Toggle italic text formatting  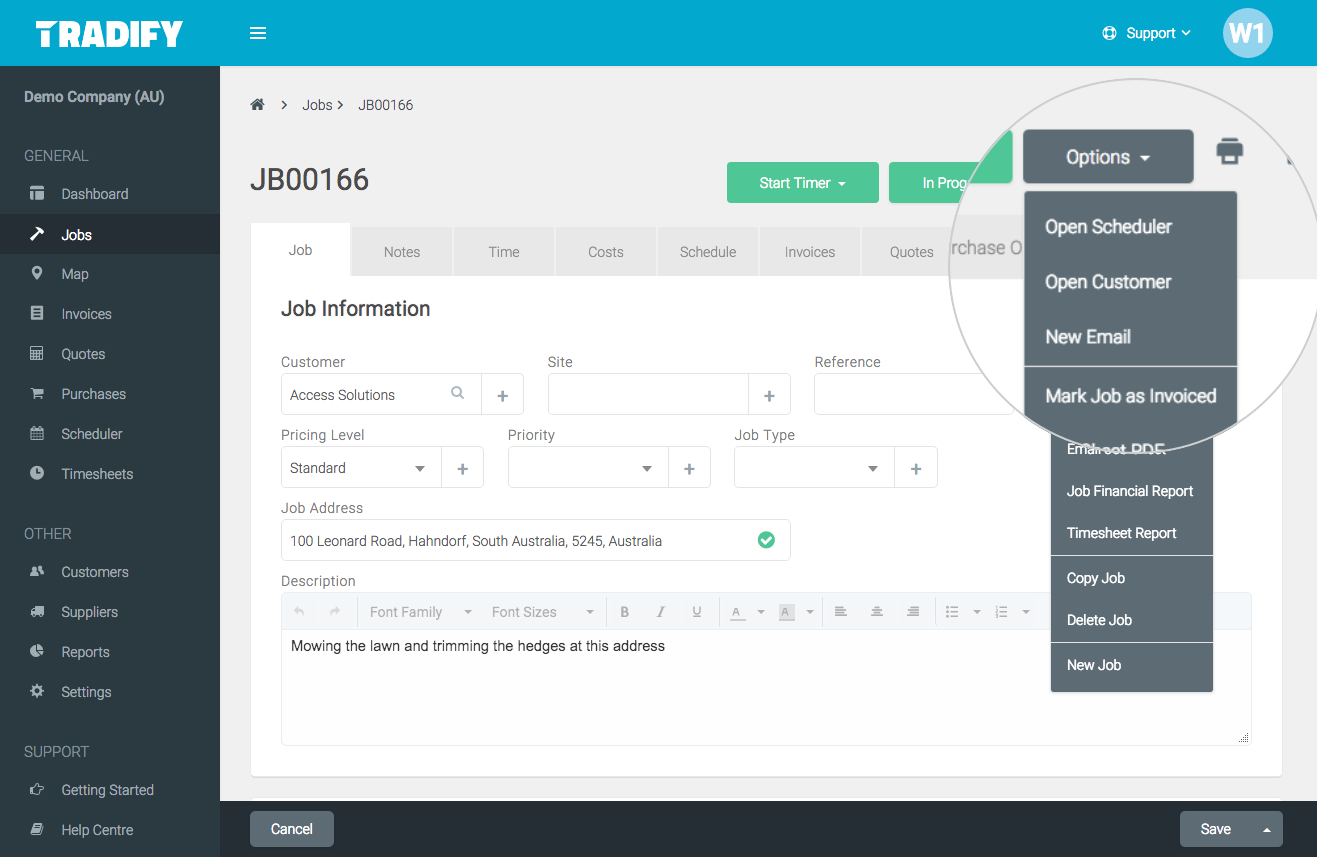coord(661,612)
